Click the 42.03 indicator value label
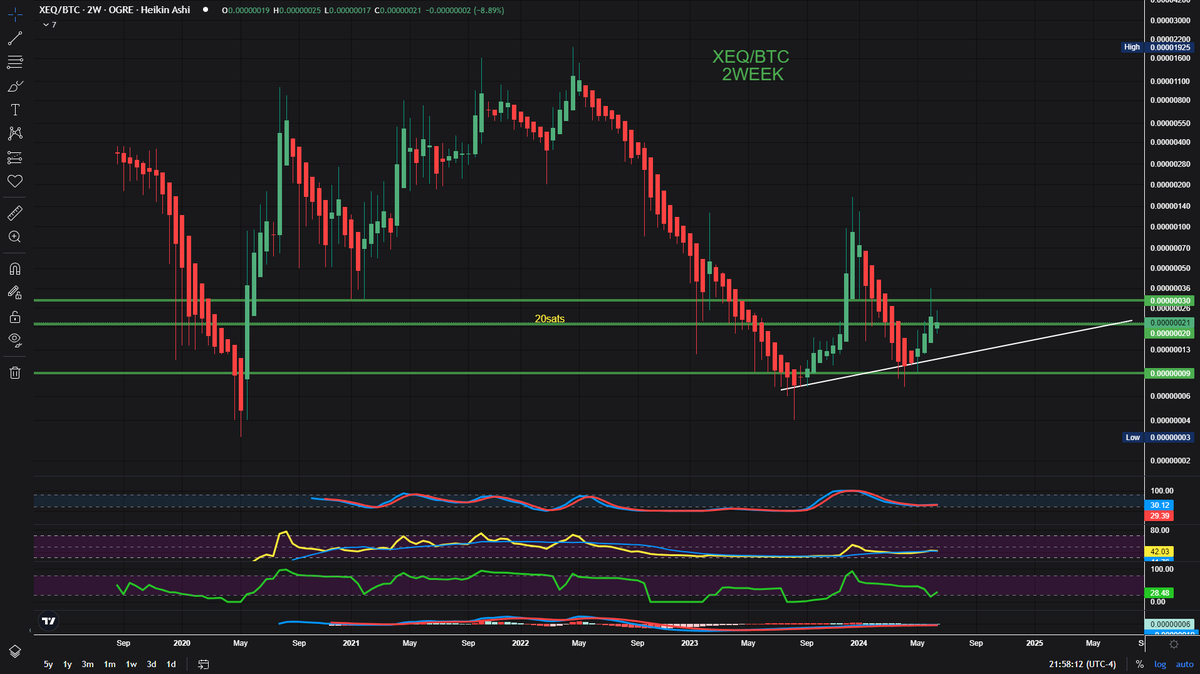 1161,552
